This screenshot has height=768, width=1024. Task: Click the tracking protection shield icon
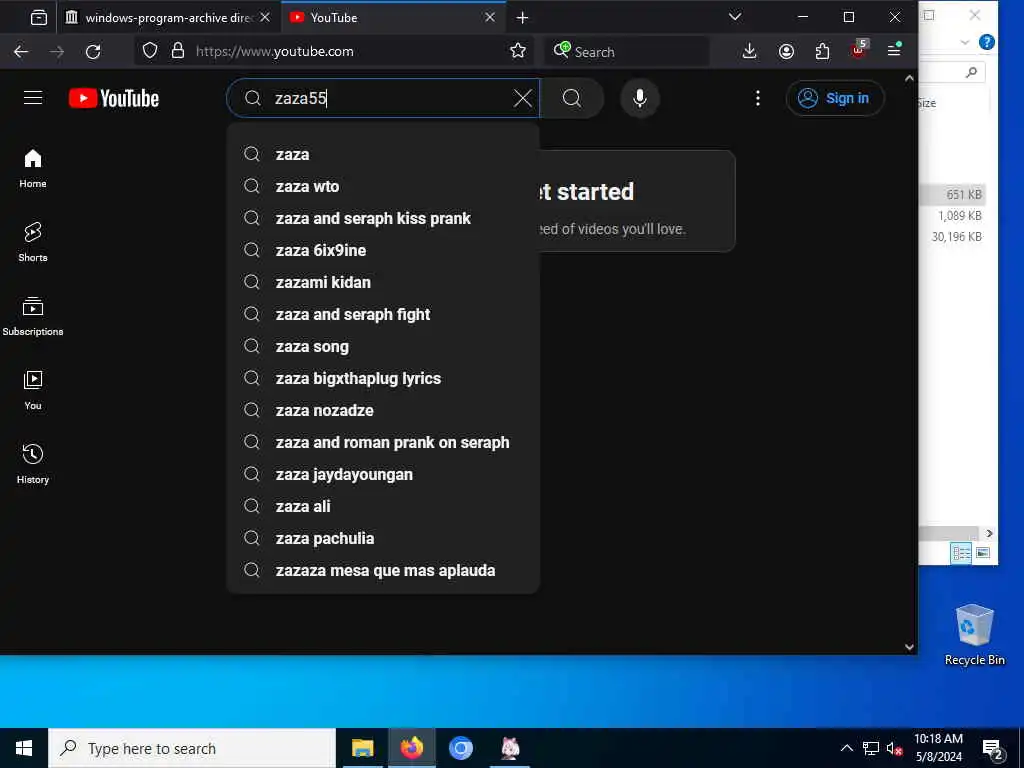point(150,51)
